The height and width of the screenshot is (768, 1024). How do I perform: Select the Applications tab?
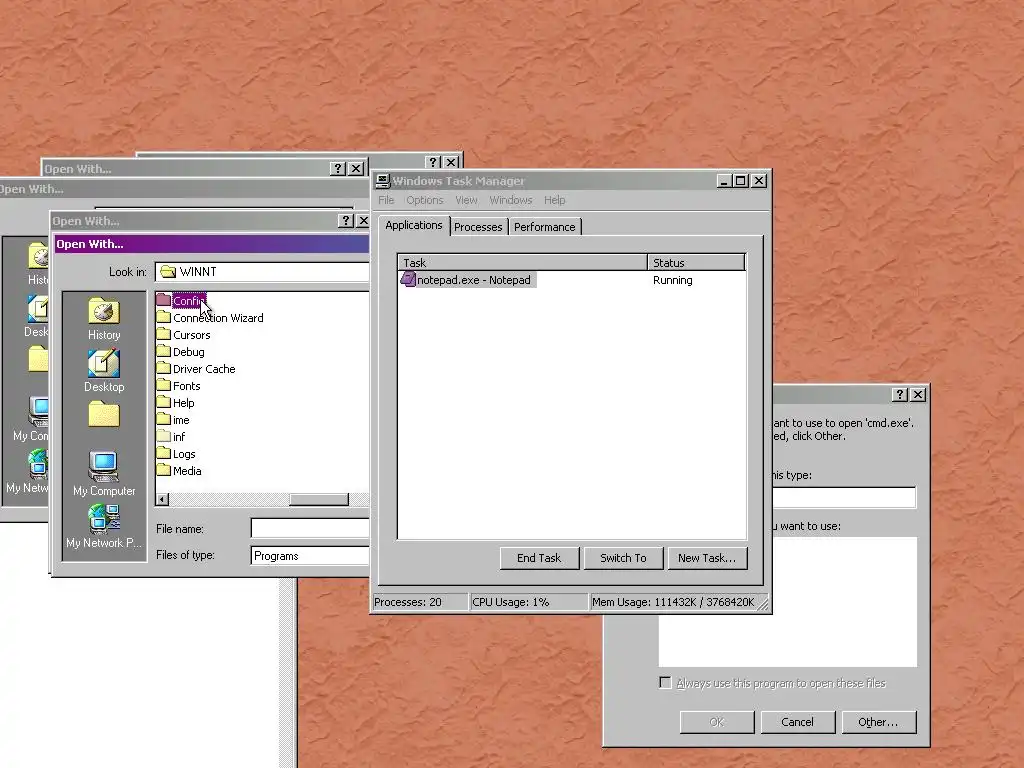pos(413,225)
